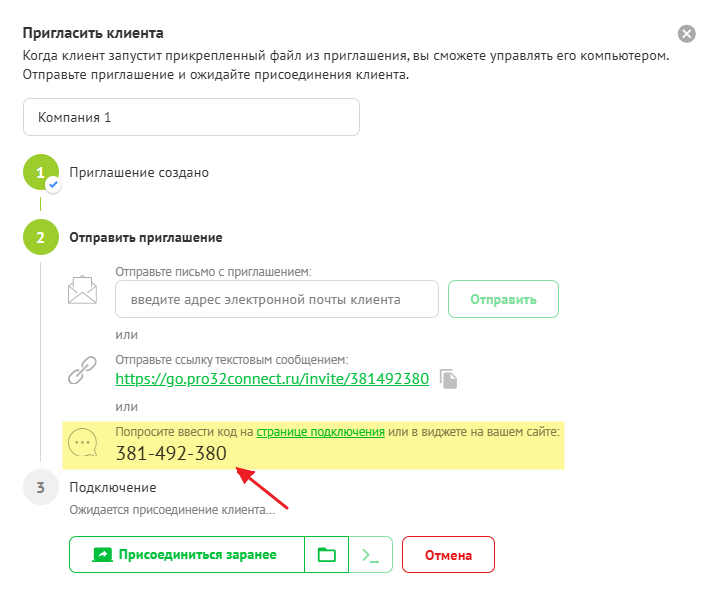720x596 pixels.
Task: Click the copy link icon
Action: pyautogui.click(x=450, y=379)
